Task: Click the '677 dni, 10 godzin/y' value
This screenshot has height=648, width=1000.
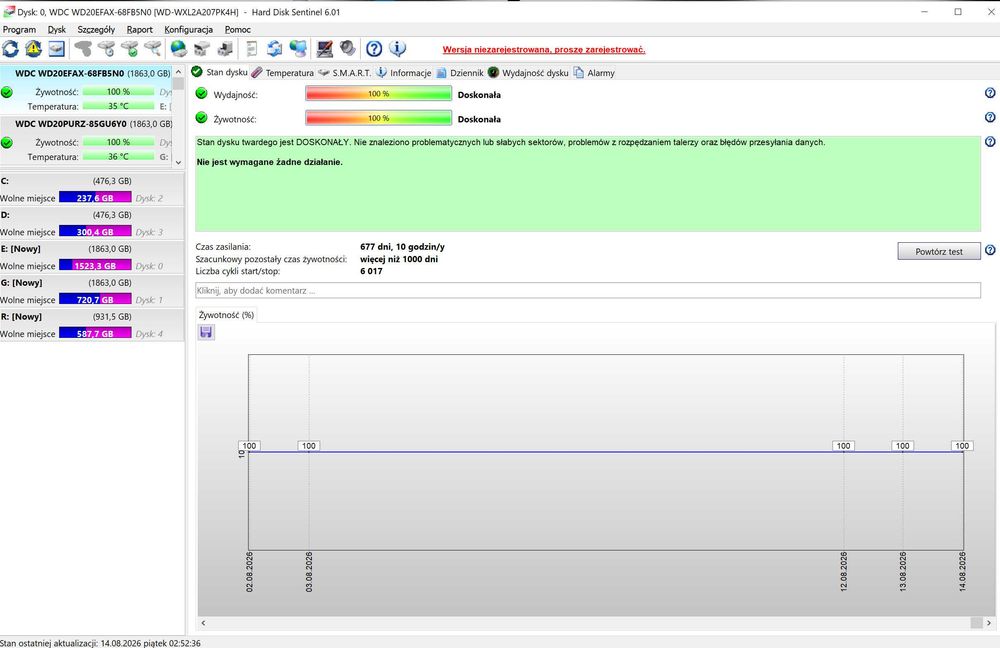Action: click(402, 247)
